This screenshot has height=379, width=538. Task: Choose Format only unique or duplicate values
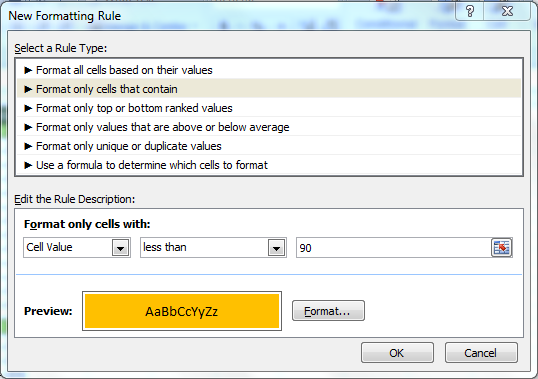269,146
